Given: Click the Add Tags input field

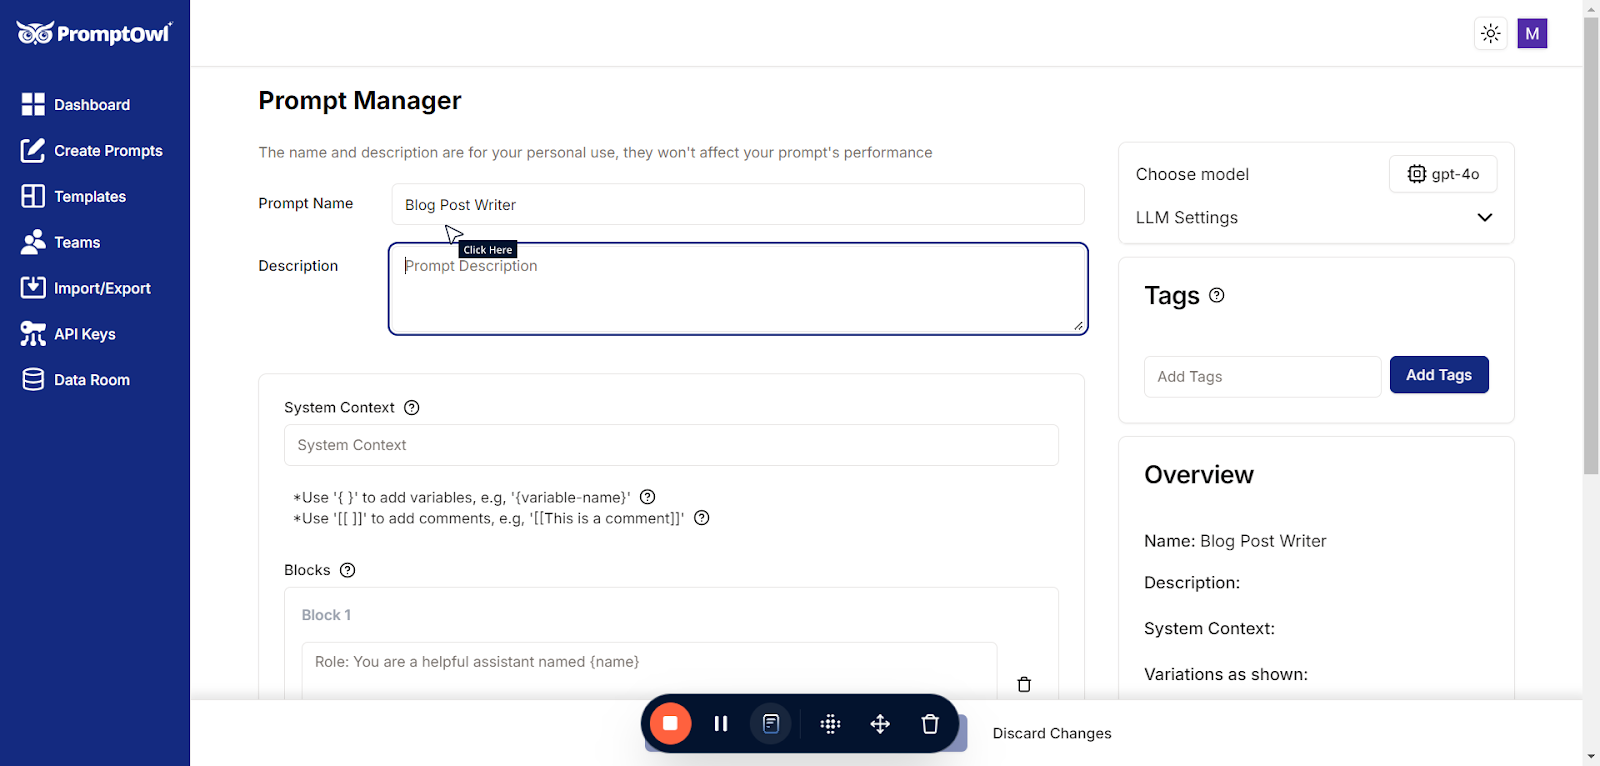Looking at the screenshot, I should point(1262,377).
